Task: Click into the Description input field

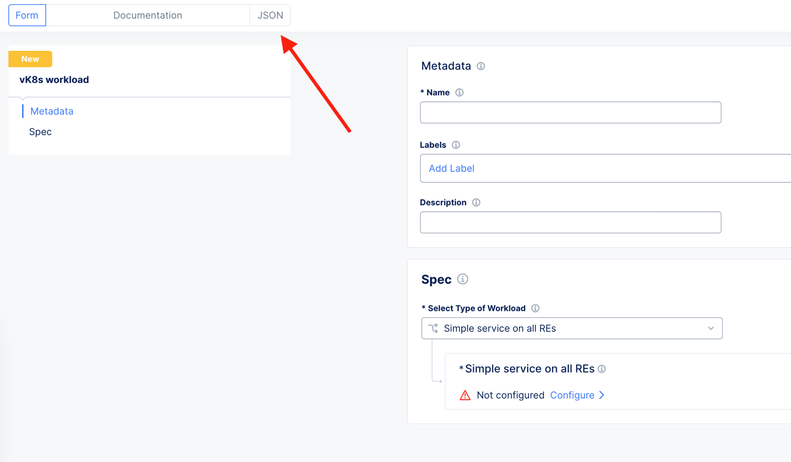Action: click(x=570, y=222)
